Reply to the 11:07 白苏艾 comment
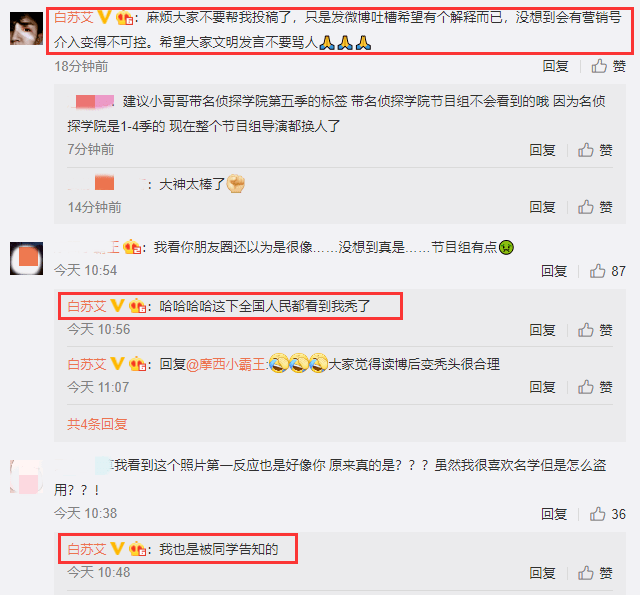 [x=542, y=387]
